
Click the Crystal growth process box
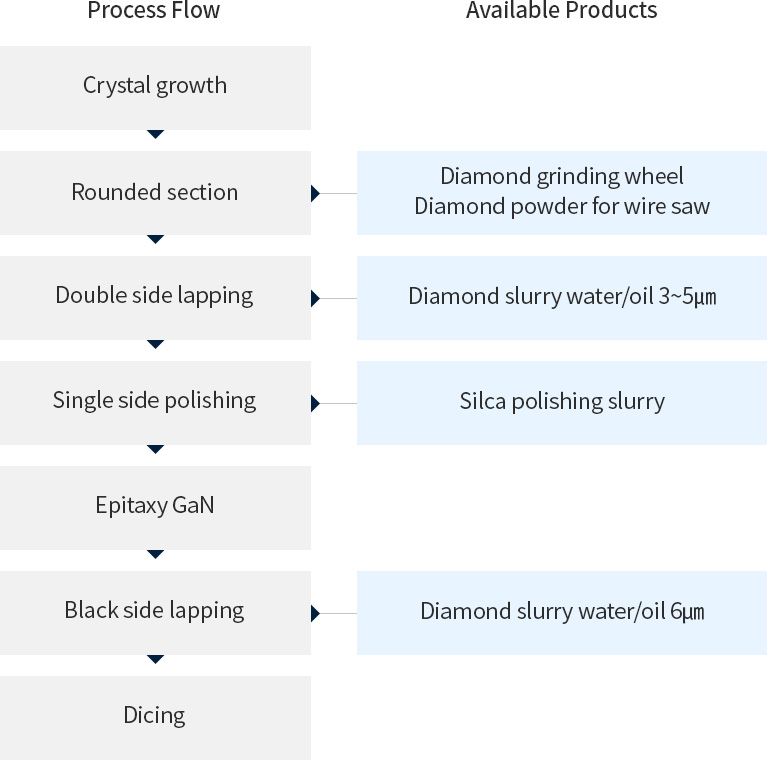coord(155,88)
